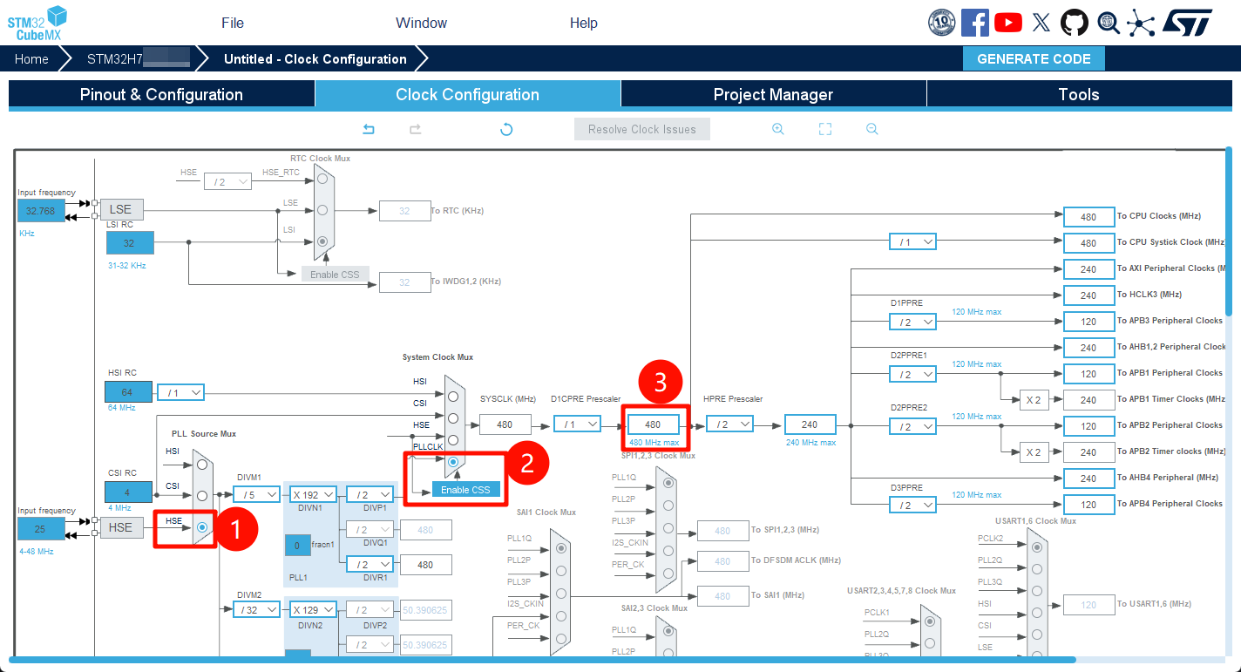Open the X social media icon
Image resolution: width=1241 pixels, height=672 pixels.
(x=1041, y=22)
